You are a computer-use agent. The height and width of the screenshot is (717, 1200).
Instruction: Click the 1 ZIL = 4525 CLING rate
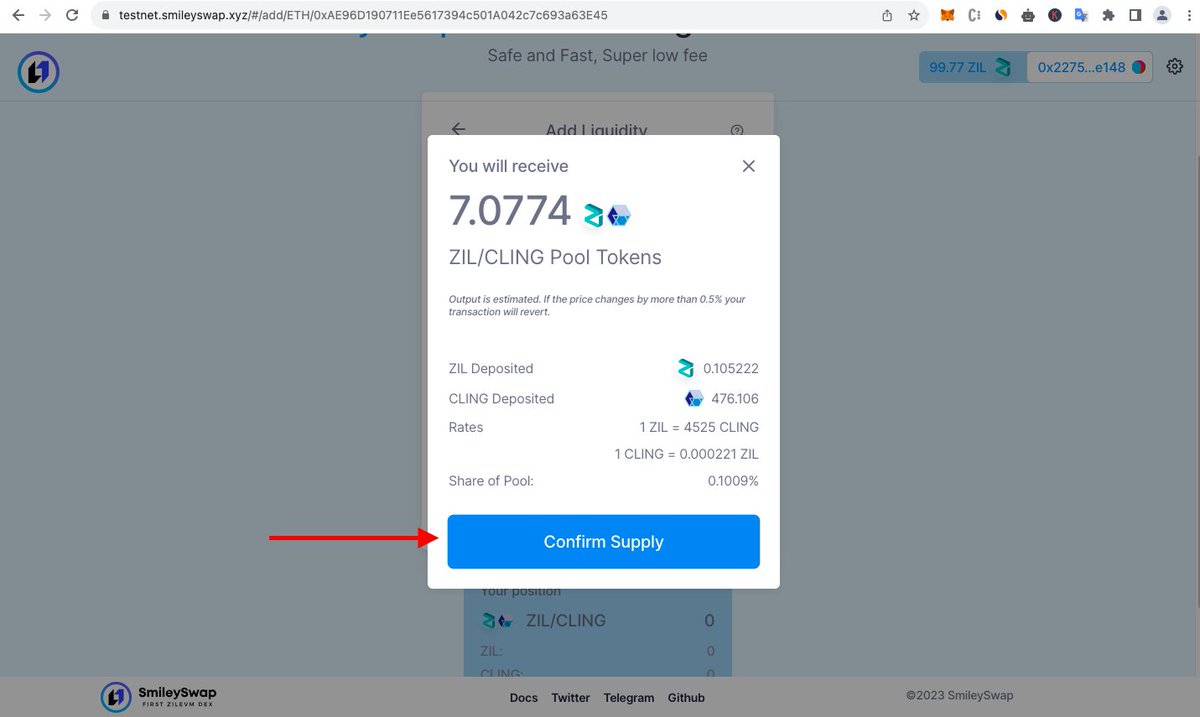pyautogui.click(x=699, y=427)
